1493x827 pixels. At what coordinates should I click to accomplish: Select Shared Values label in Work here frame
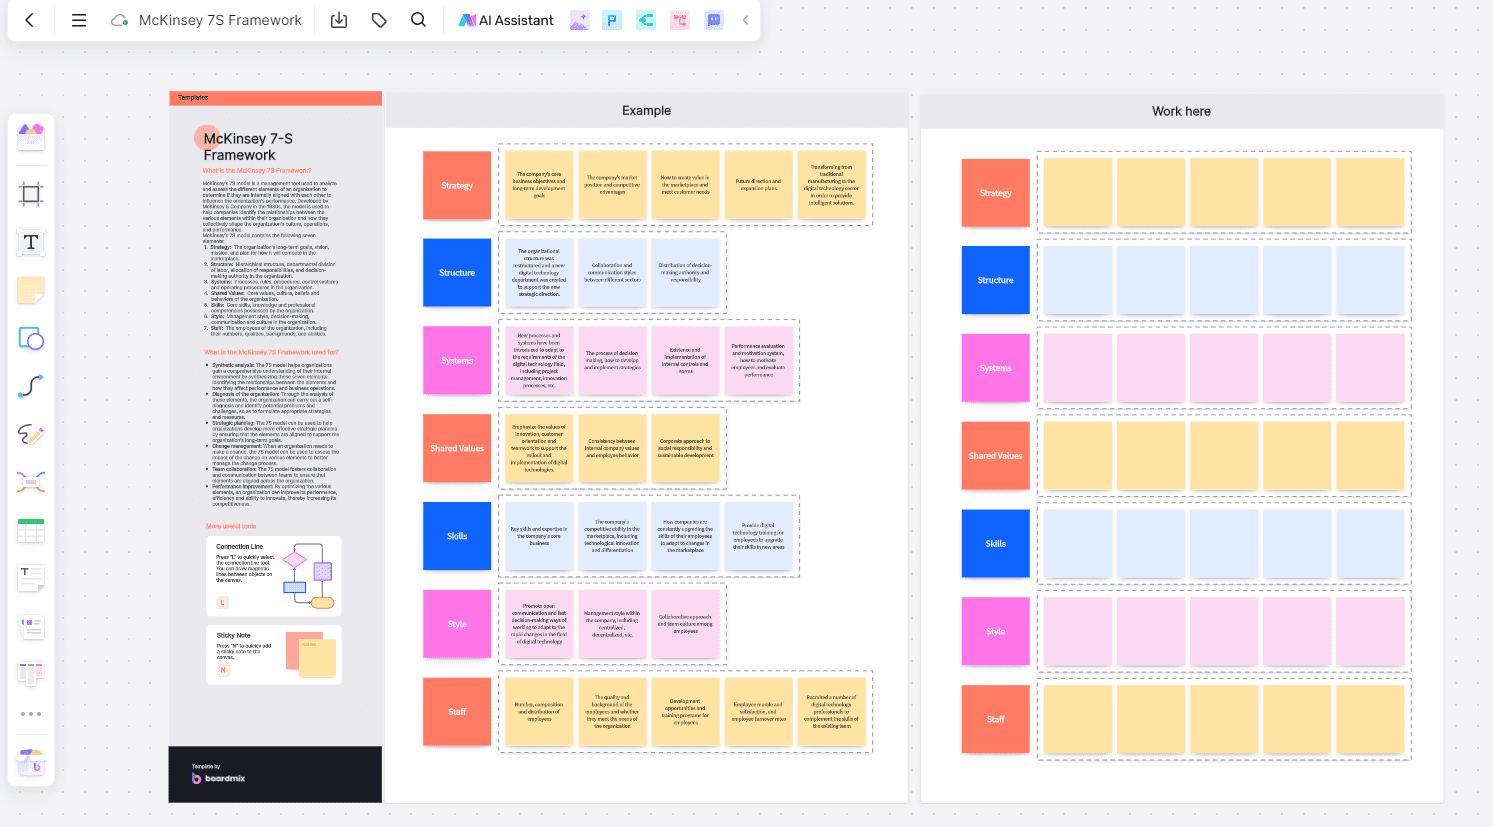(x=996, y=456)
